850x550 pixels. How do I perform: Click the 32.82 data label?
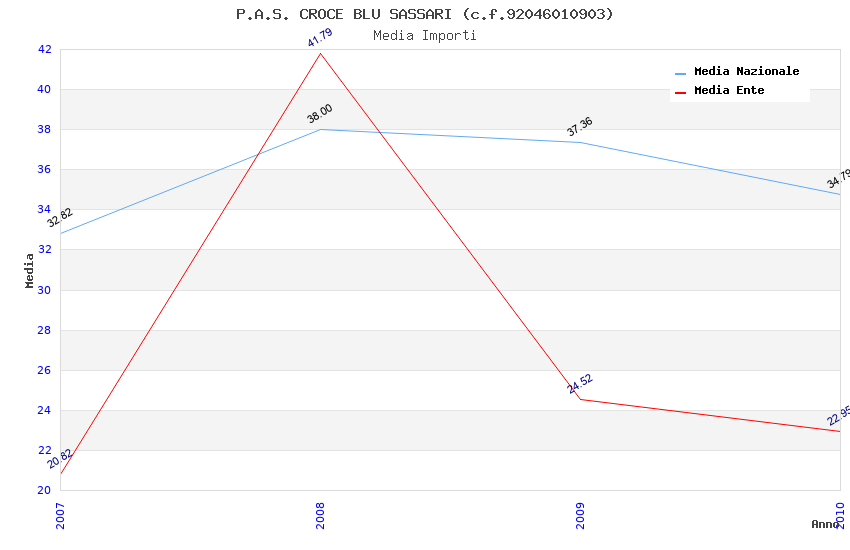(60, 218)
